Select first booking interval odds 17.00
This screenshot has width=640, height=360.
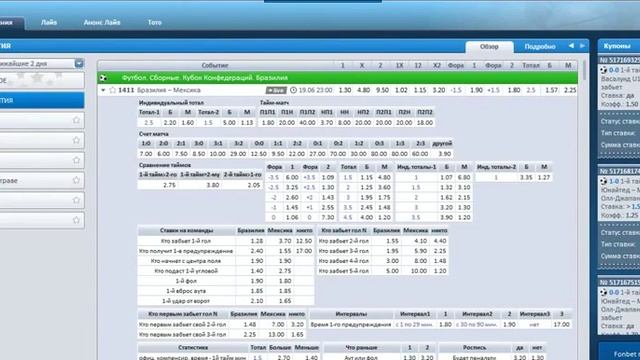[561, 324]
